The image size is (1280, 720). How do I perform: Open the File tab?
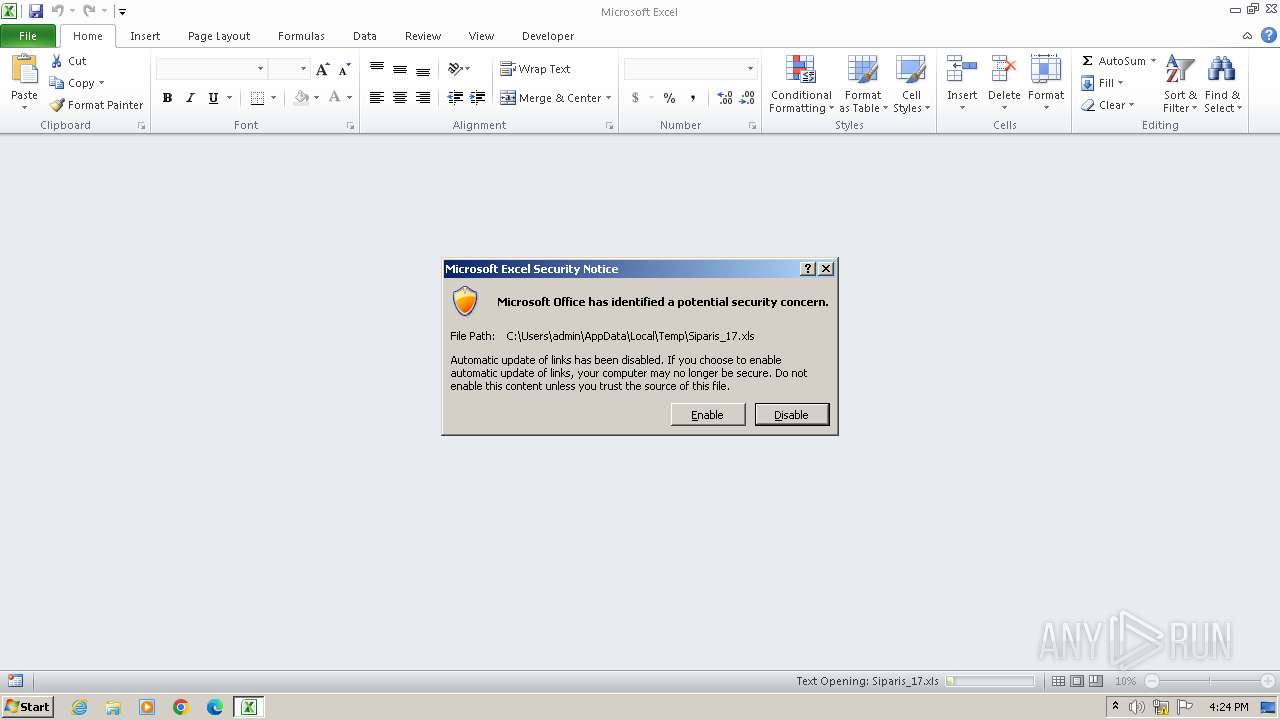(x=28, y=36)
